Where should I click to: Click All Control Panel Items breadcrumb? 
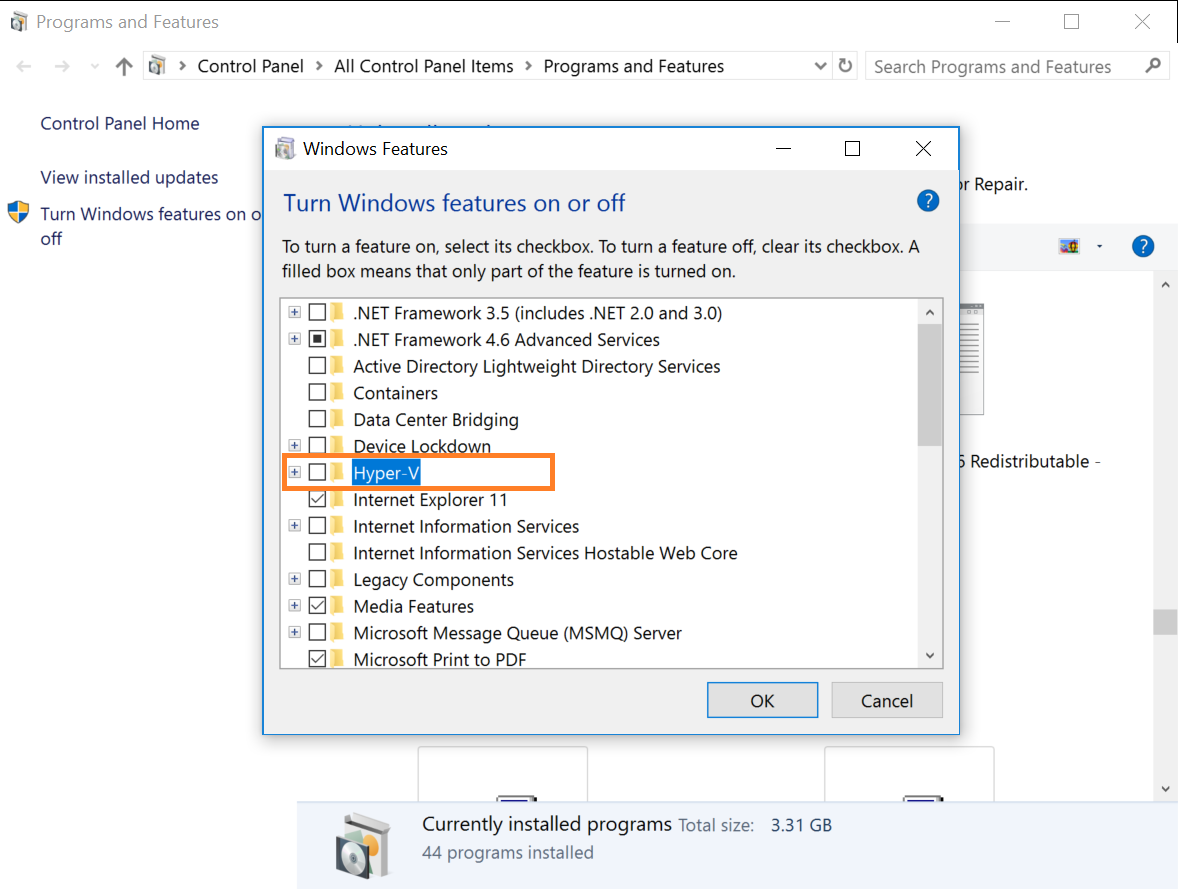click(424, 66)
